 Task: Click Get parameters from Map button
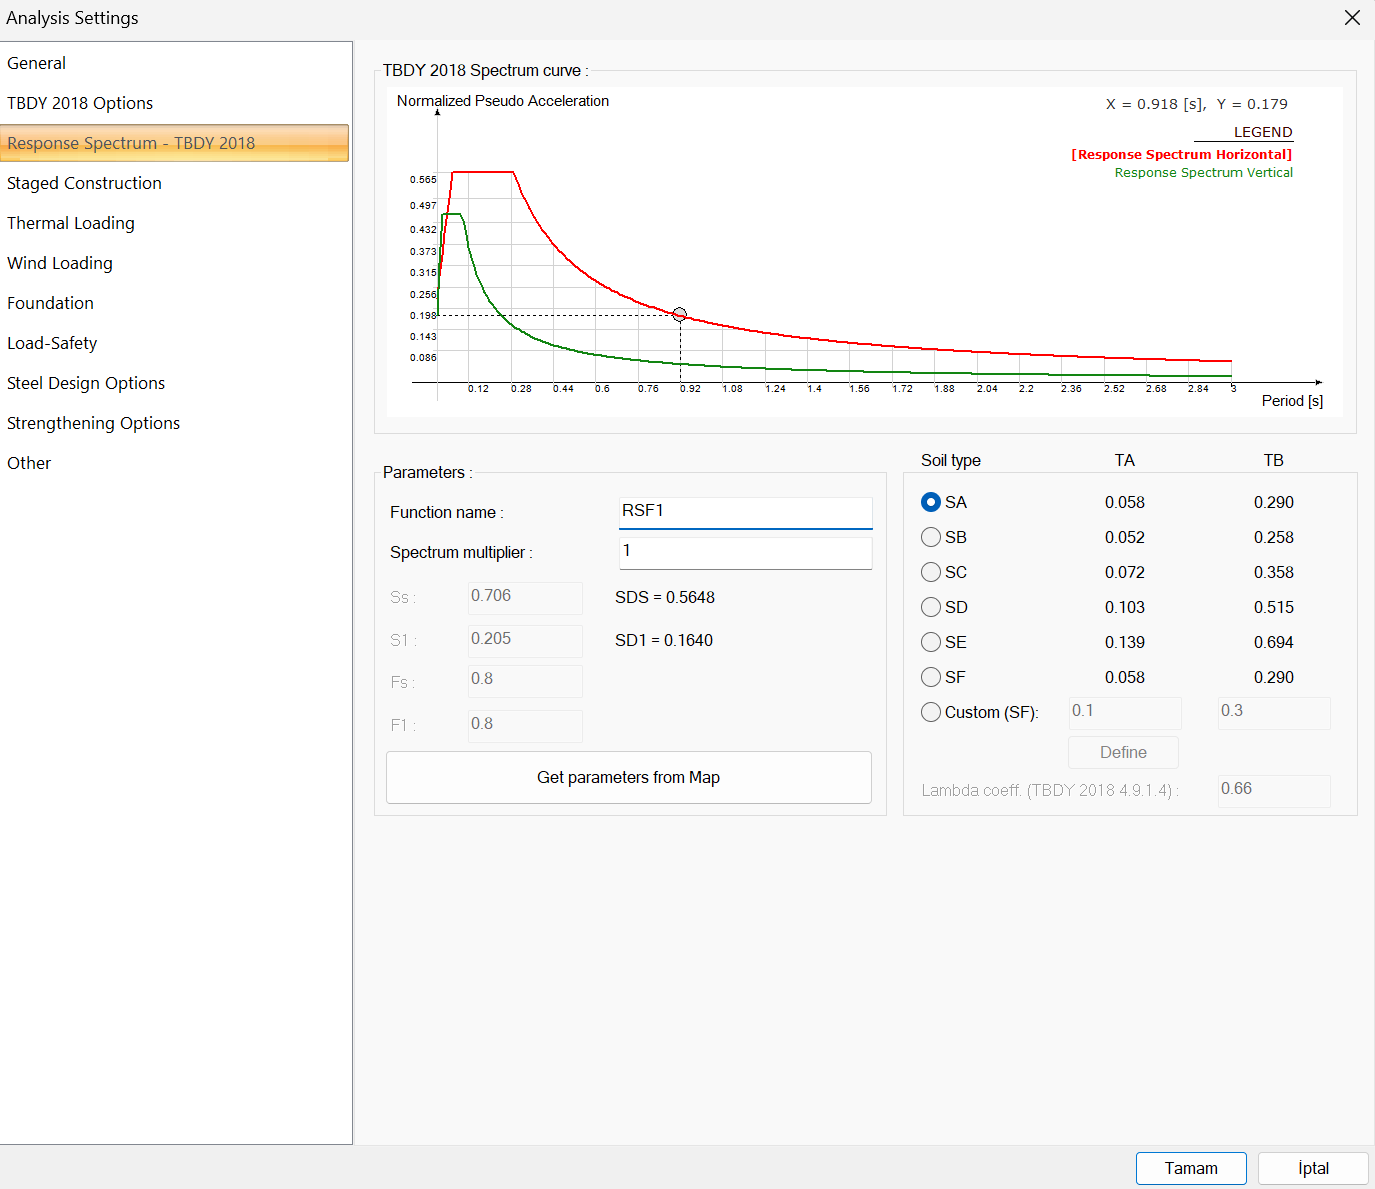coord(628,777)
